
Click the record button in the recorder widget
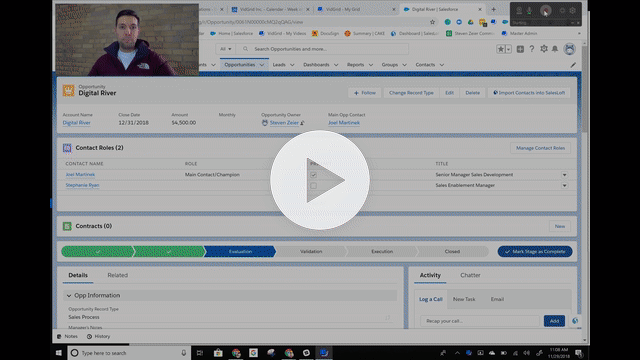tap(545, 11)
